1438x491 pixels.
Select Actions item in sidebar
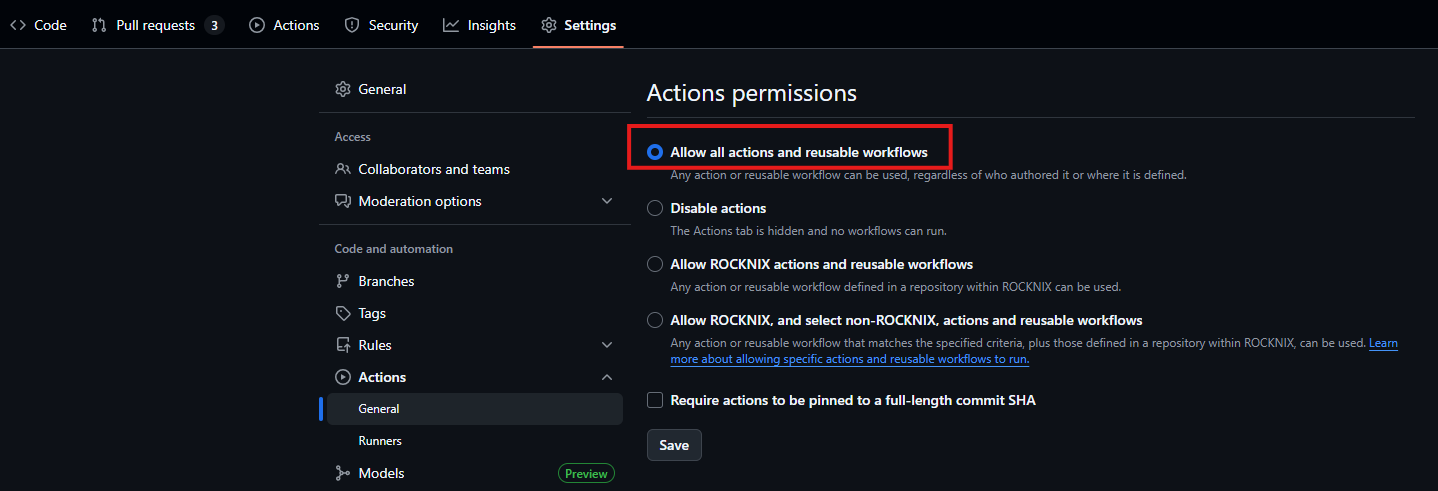(475, 377)
